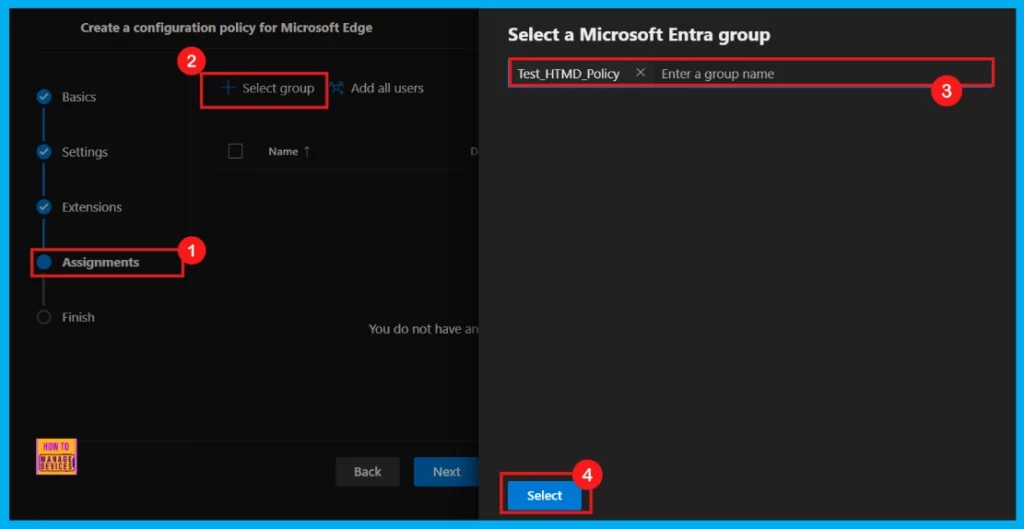Click the Add all users people icon
Viewport: 1024px width, 529px height.
click(336, 88)
